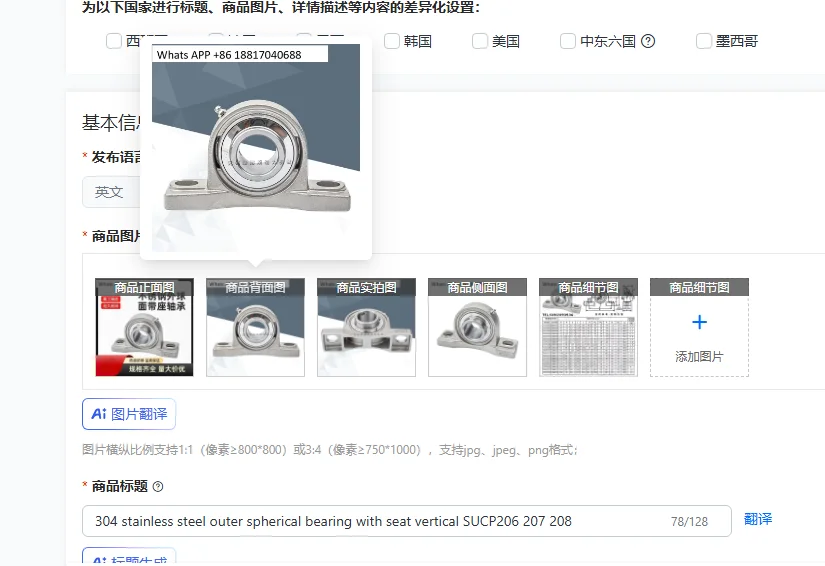The height and width of the screenshot is (566, 825).
Task: Click the 翻译 link beside title field
Action: (758, 519)
